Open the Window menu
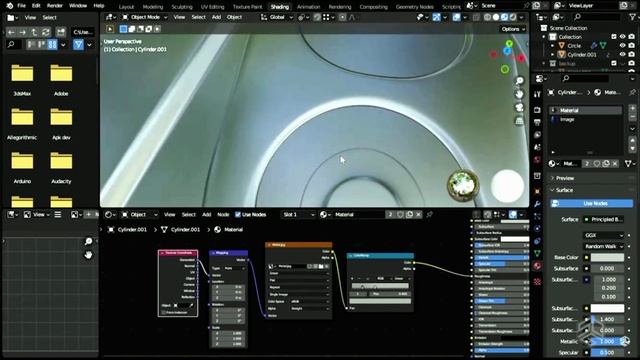The width and height of the screenshot is (640, 360). tap(78, 6)
